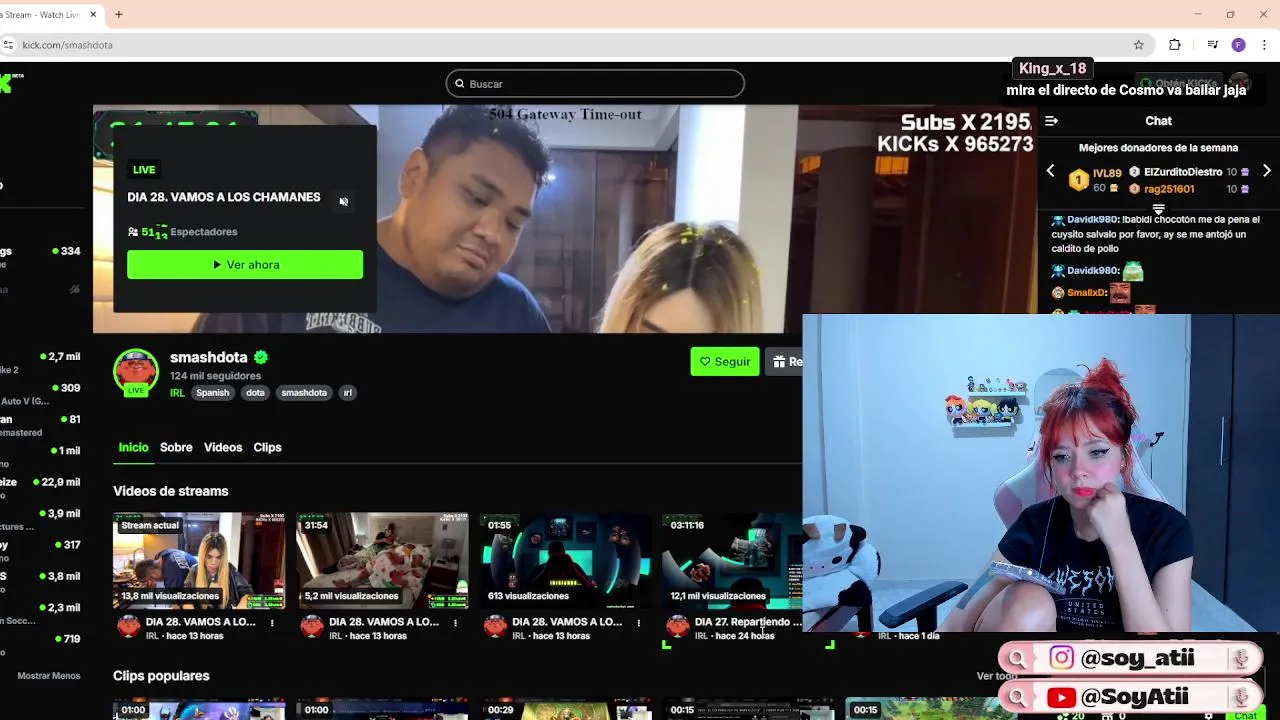
Task: Click the Buscar search field
Action: 595,84
